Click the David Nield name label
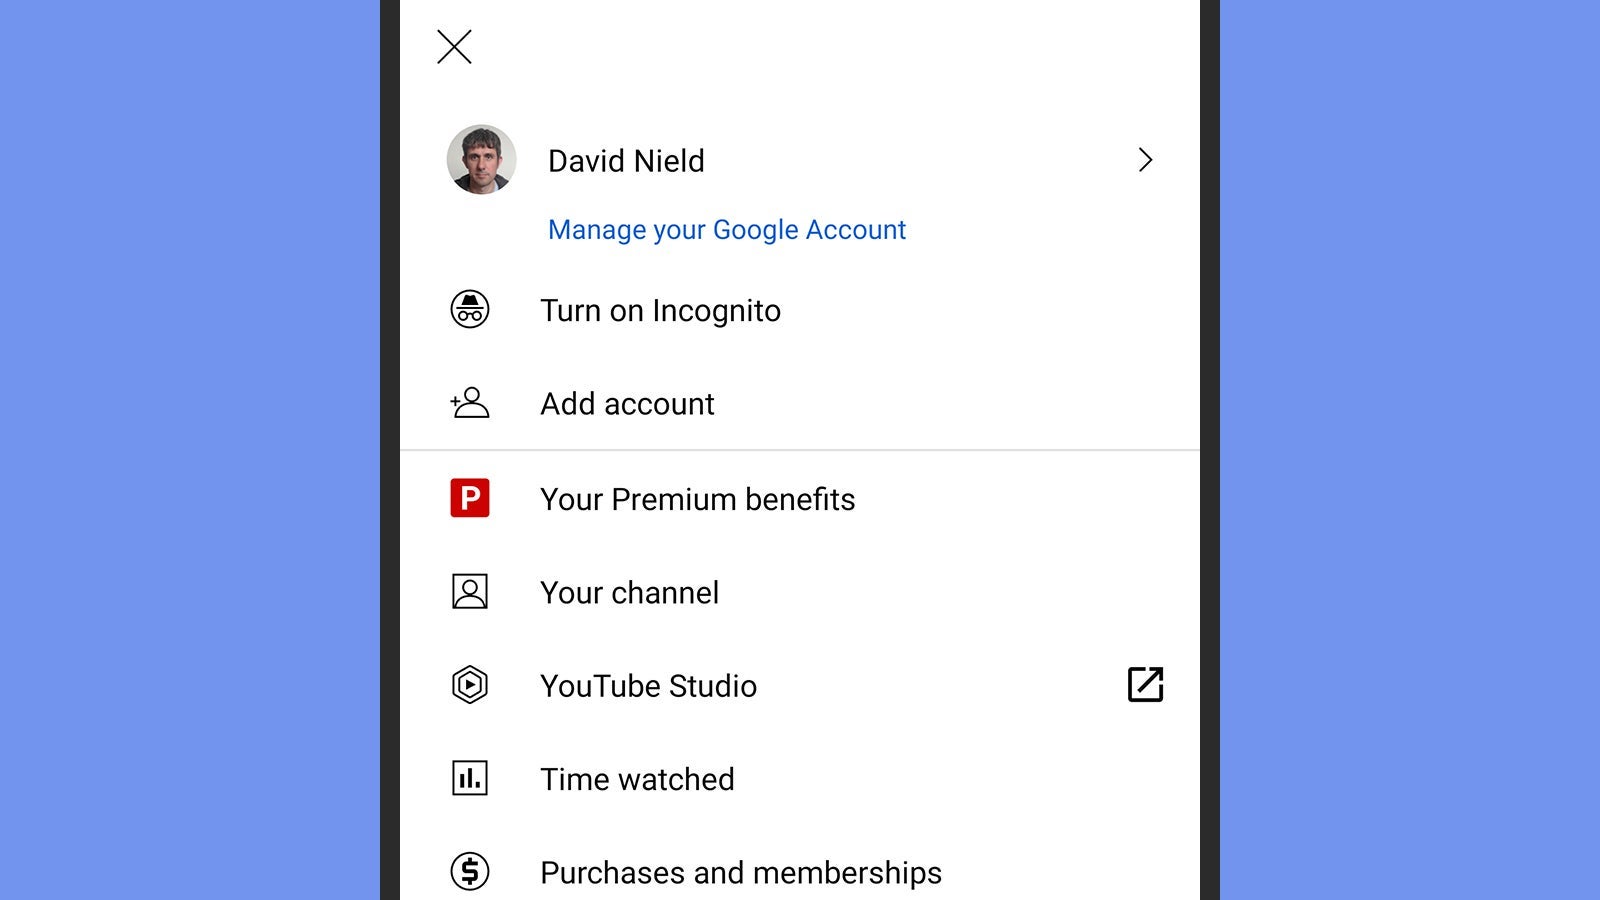Image resolution: width=1600 pixels, height=900 pixels. [x=626, y=160]
